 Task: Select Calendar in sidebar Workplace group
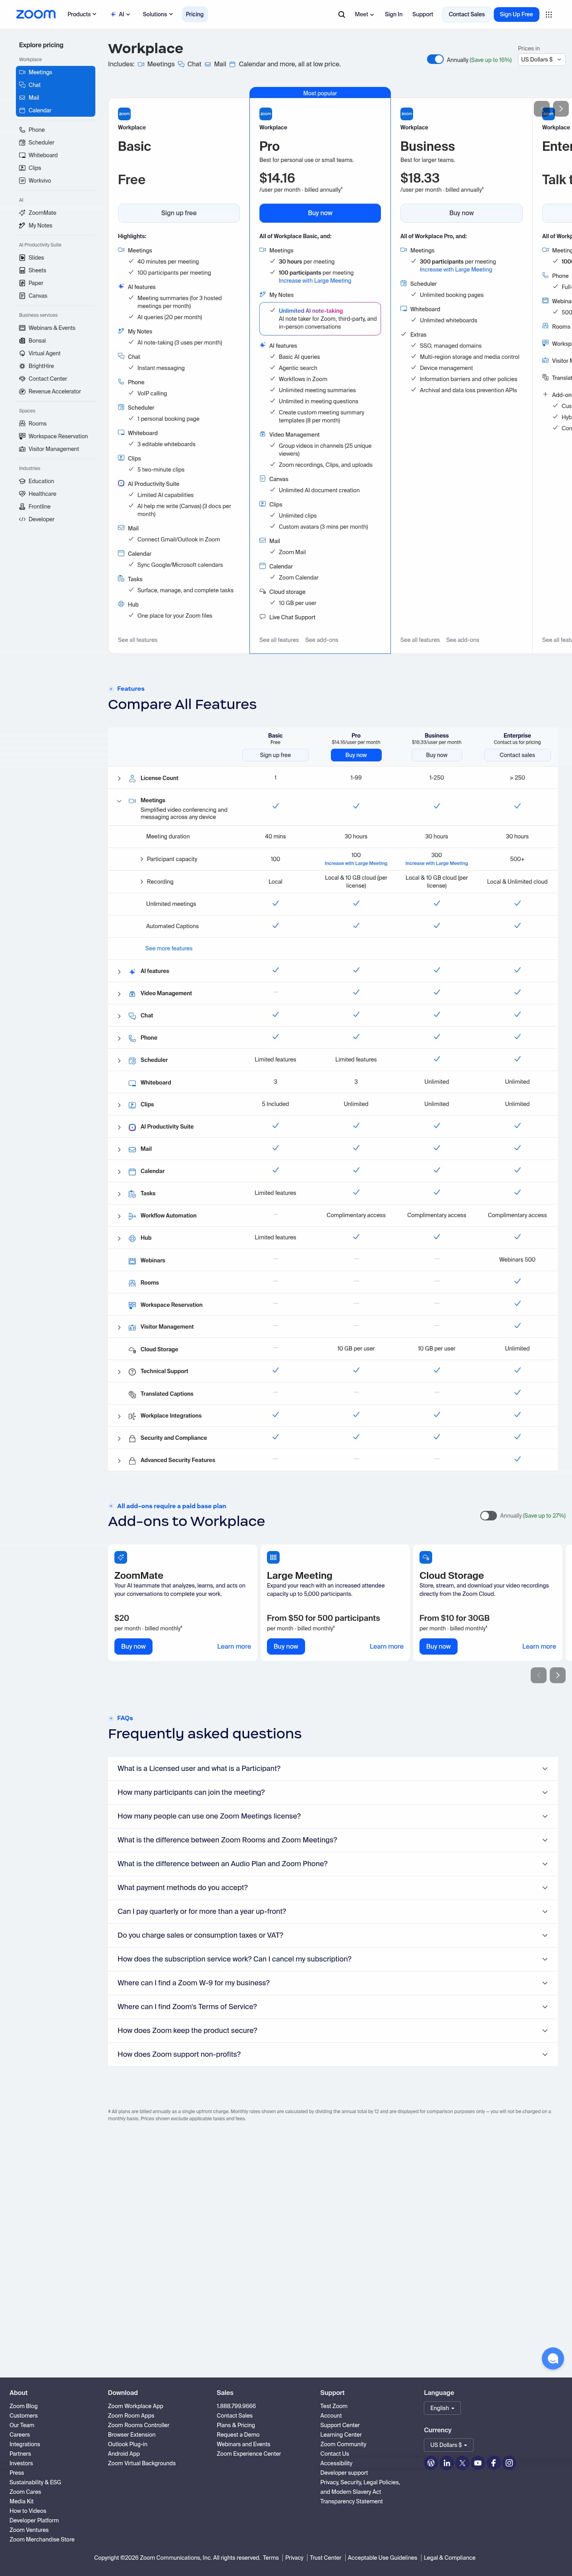point(55,110)
